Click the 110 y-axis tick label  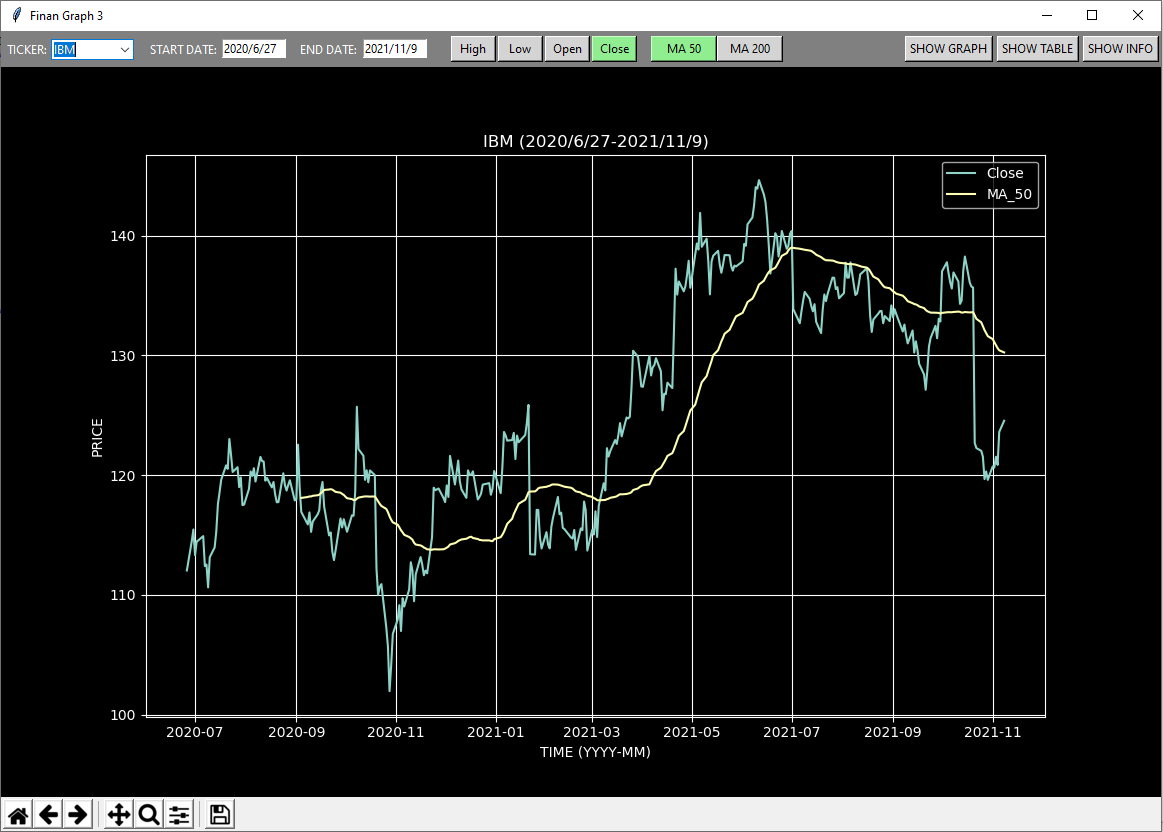(123, 595)
